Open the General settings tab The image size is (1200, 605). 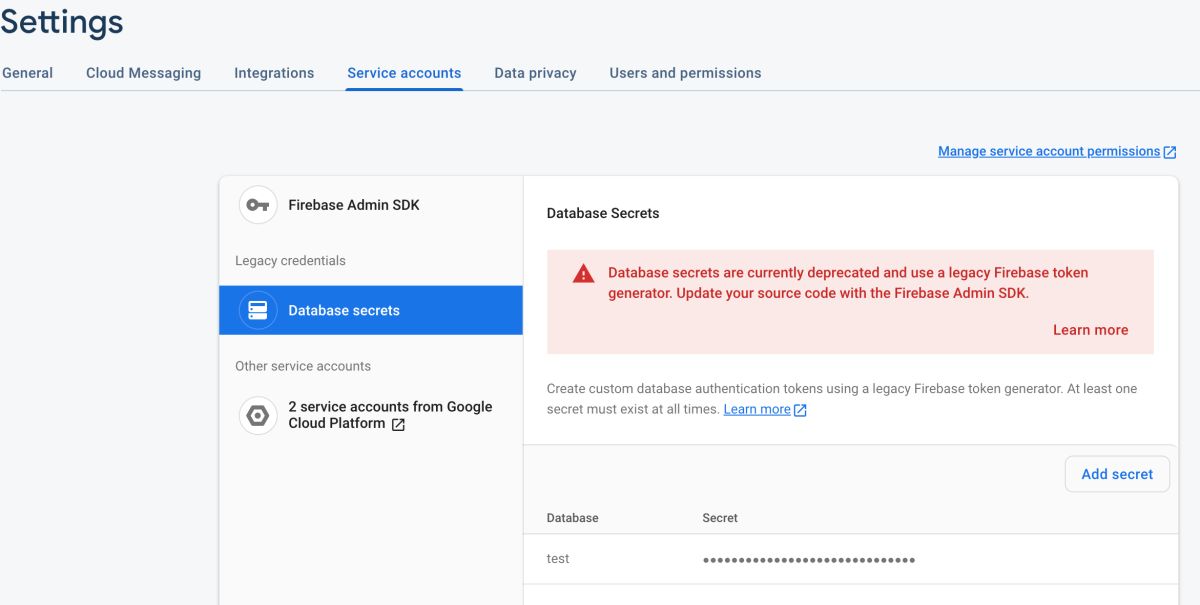pos(28,73)
